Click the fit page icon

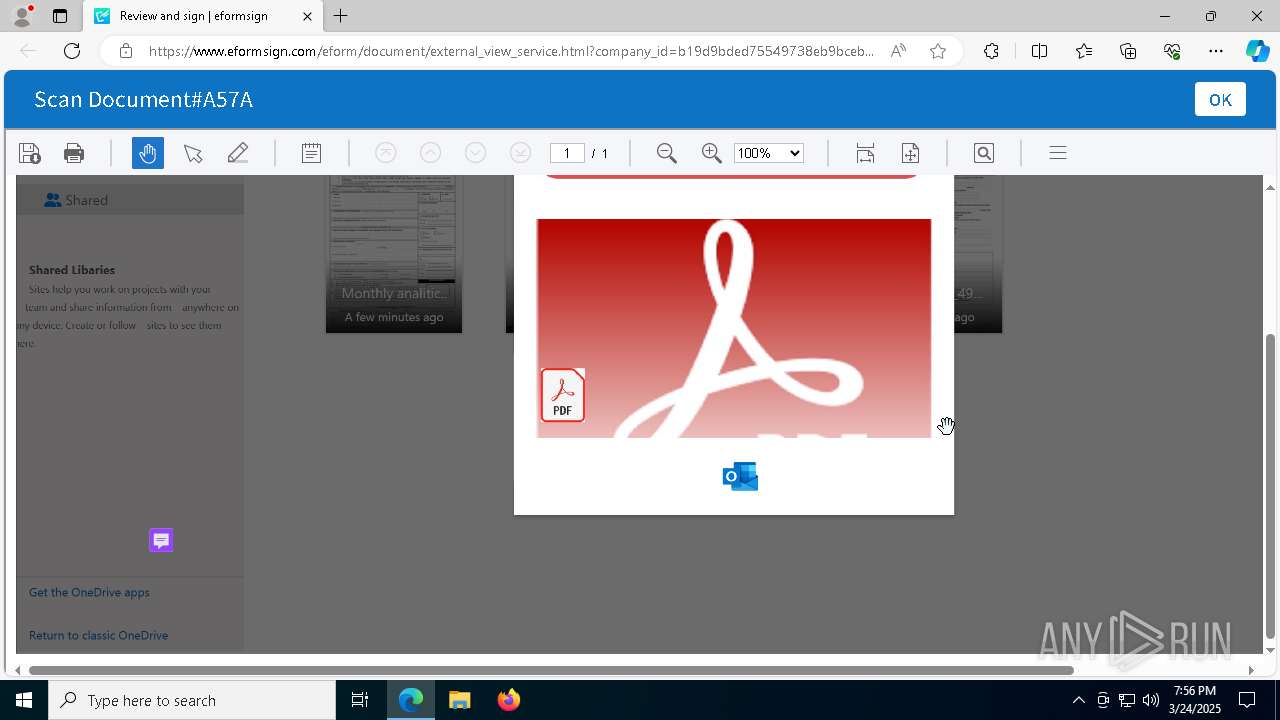click(x=910, y=153)
